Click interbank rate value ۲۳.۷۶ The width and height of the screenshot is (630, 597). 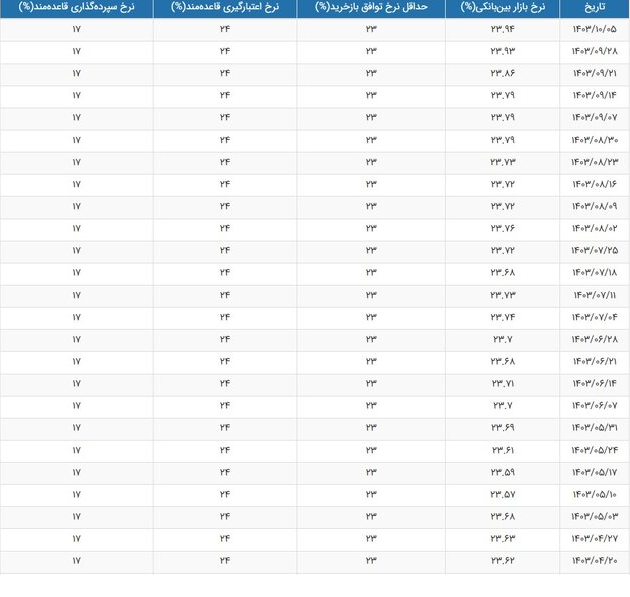click(x=503, y=228)
